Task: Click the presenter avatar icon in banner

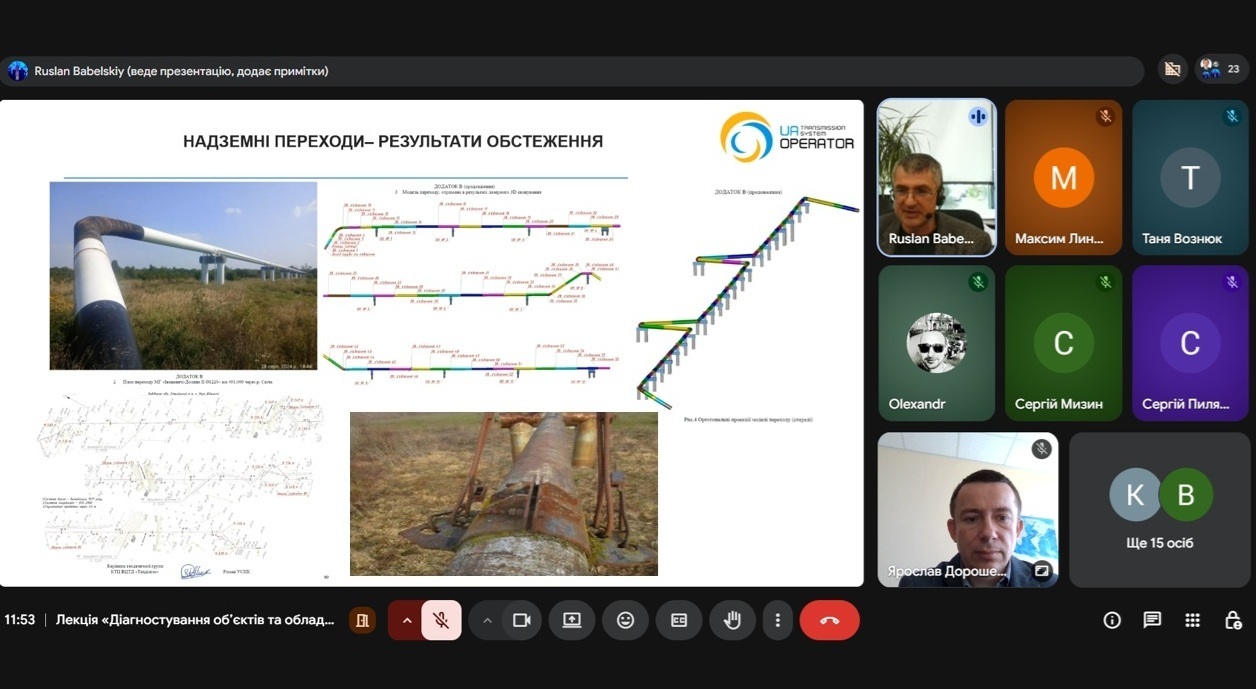Action: (17, 71)
